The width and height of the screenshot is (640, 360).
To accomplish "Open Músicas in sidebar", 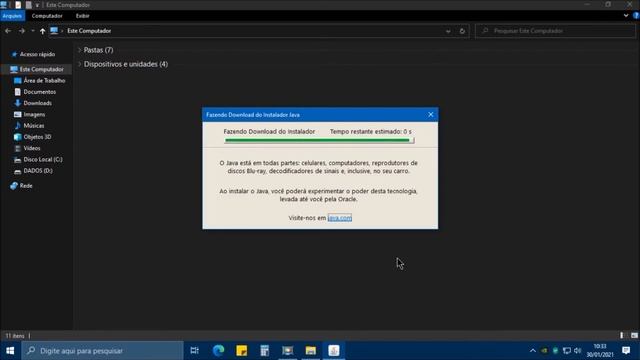I will (x=33, y=126).
